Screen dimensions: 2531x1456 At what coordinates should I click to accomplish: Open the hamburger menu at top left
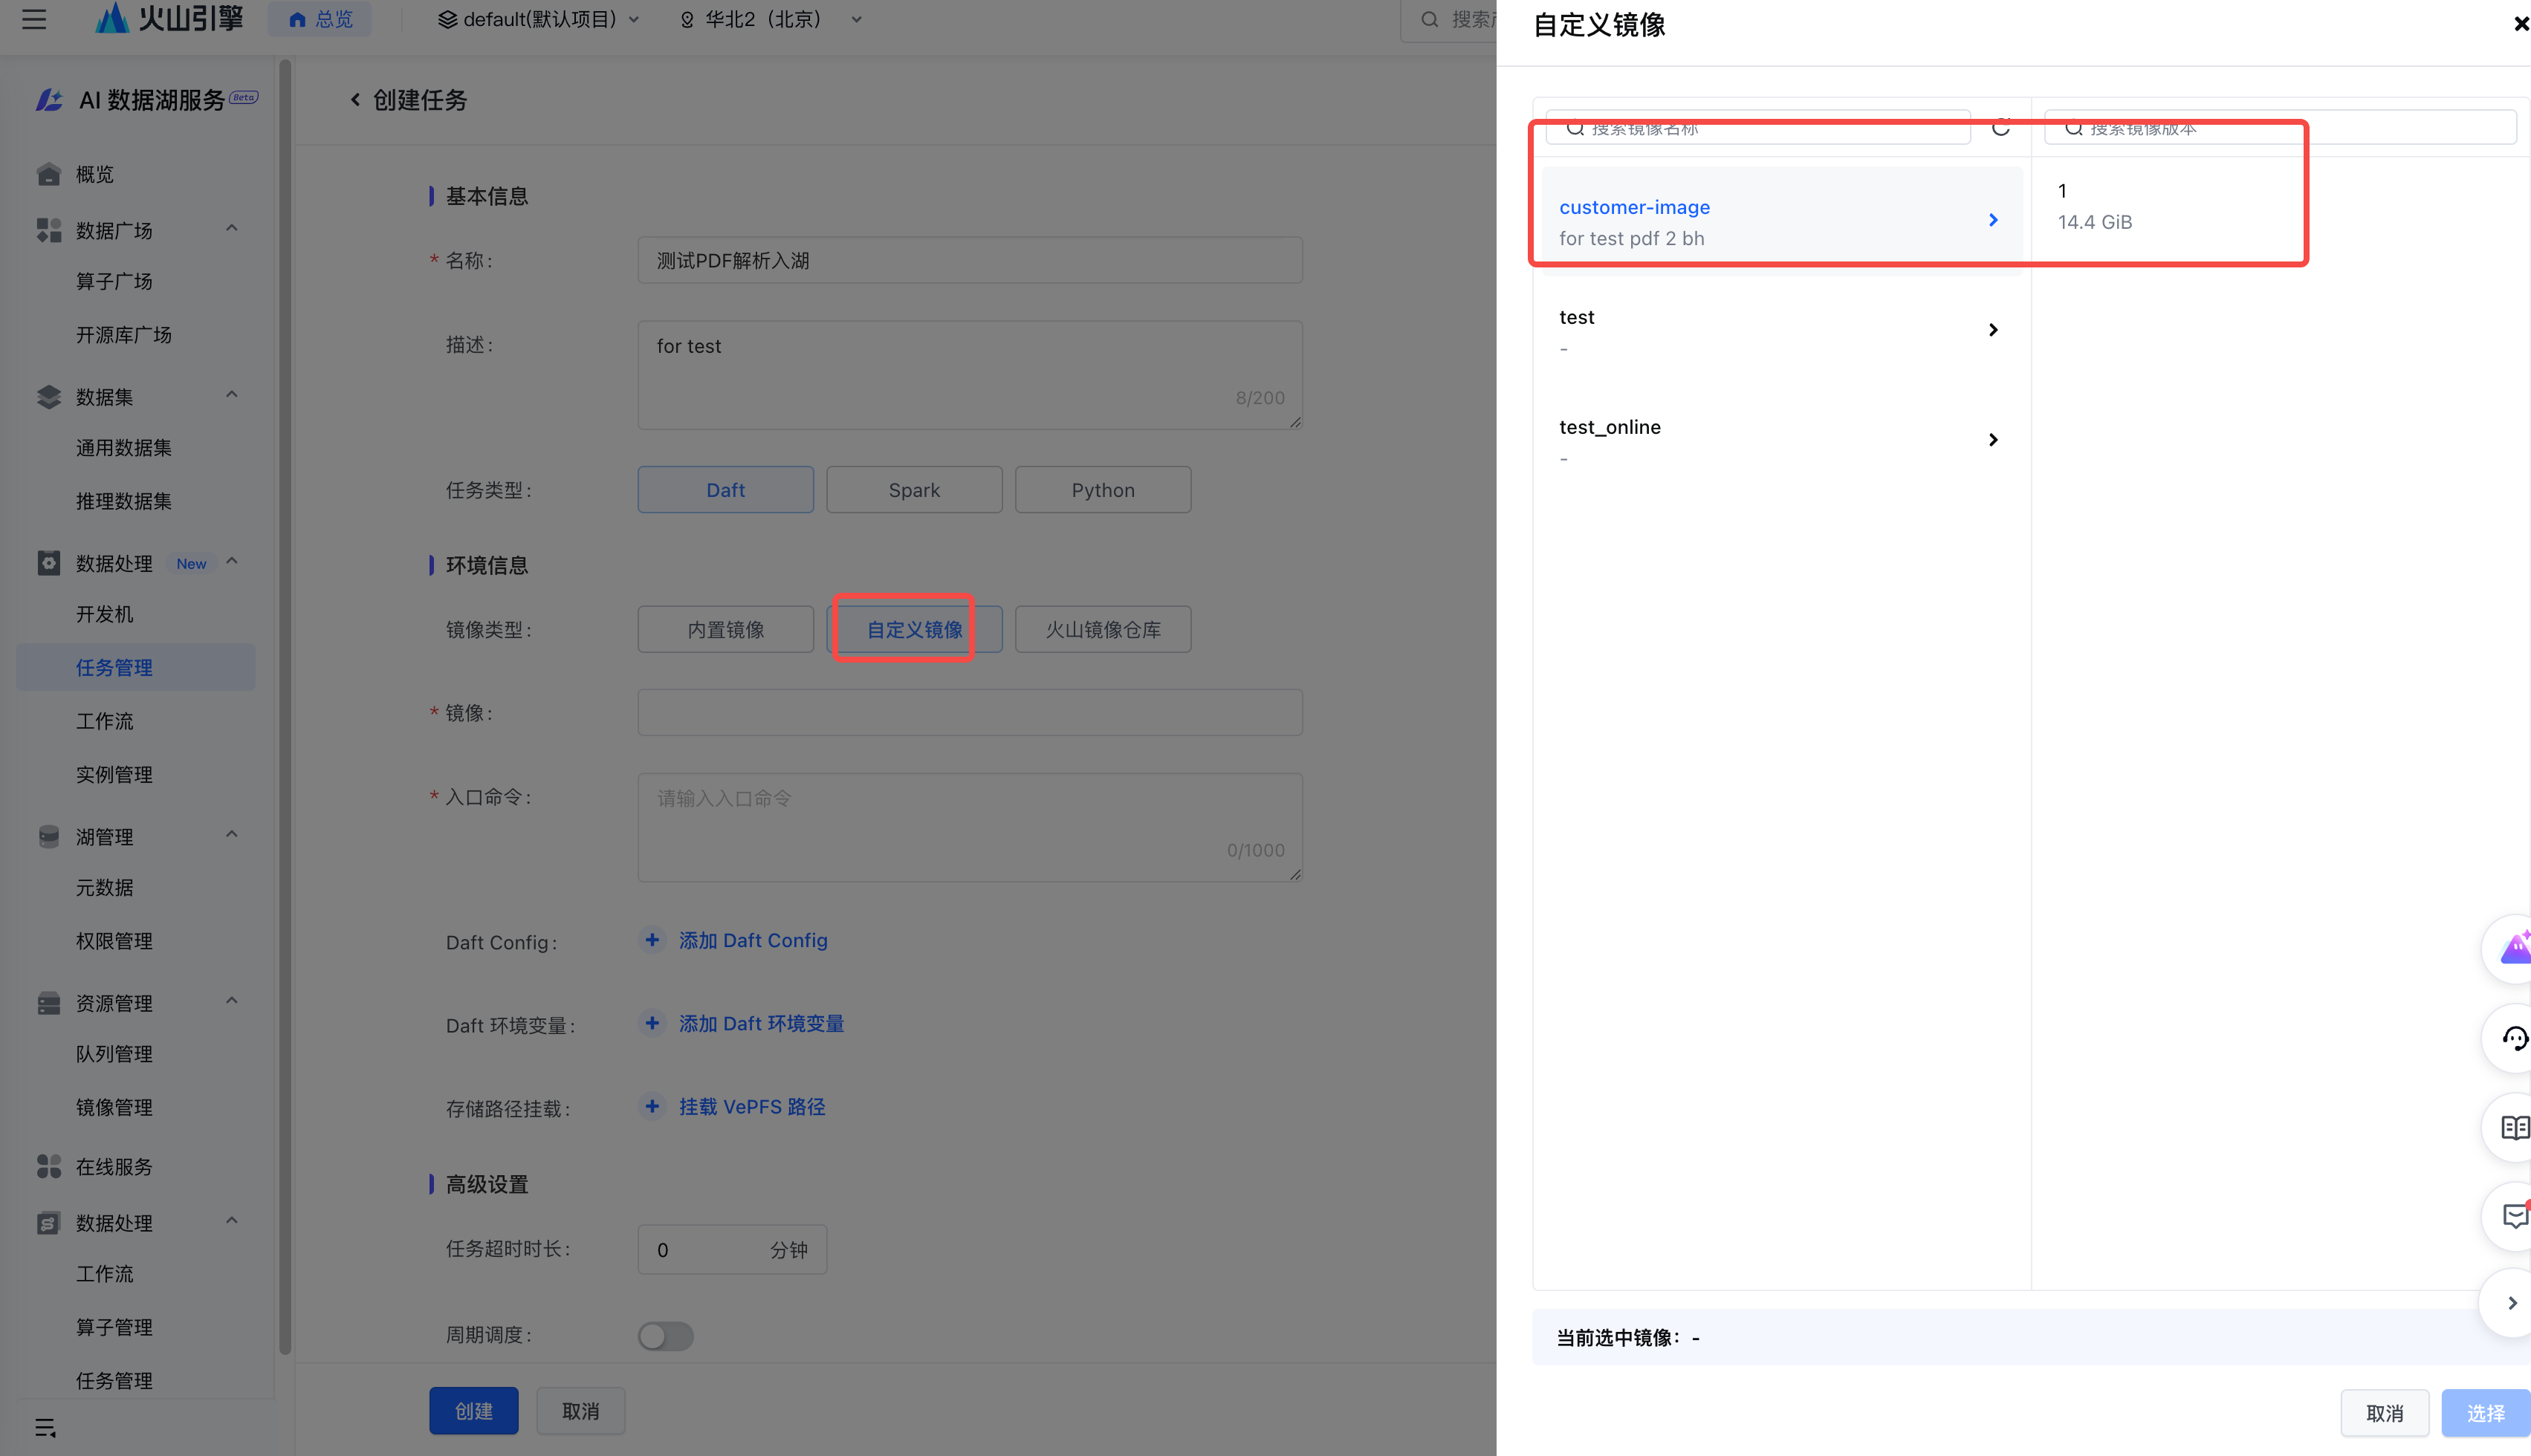(x=34, y=19)
